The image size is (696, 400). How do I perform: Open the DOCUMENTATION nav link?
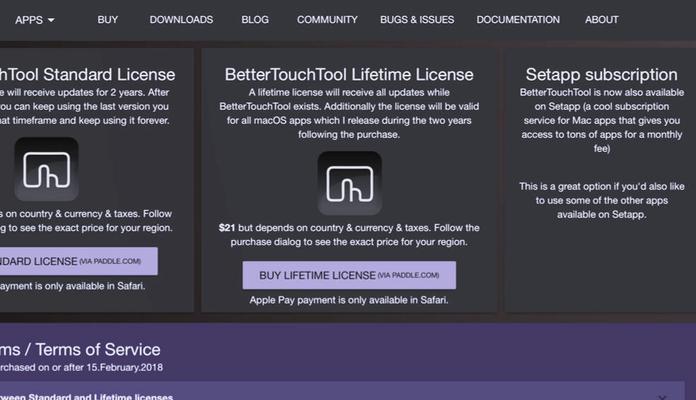[518, 20]
